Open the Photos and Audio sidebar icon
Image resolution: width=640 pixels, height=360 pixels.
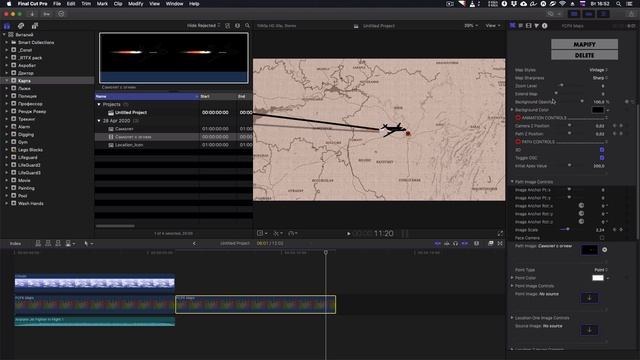click(x=21, y=26)
